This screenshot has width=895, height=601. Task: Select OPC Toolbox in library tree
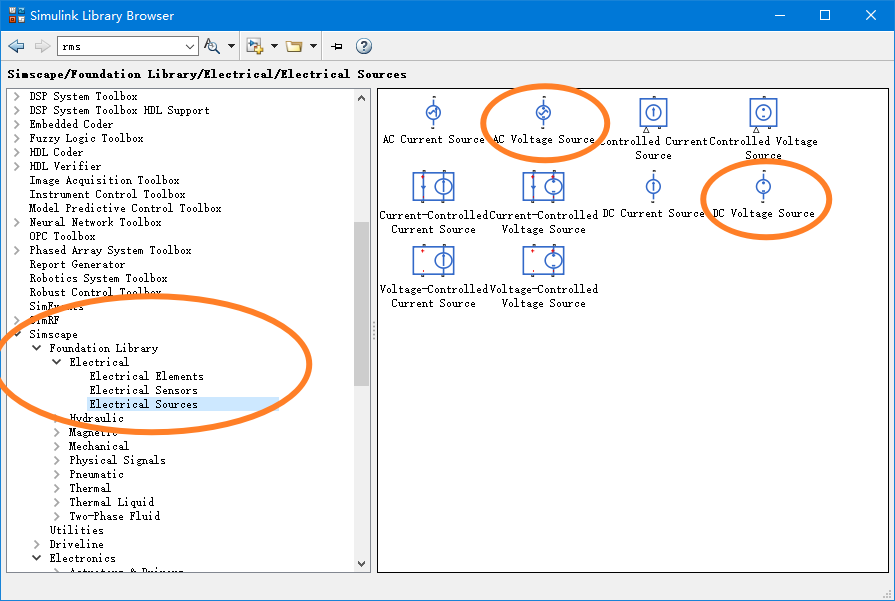click(62, 236)
